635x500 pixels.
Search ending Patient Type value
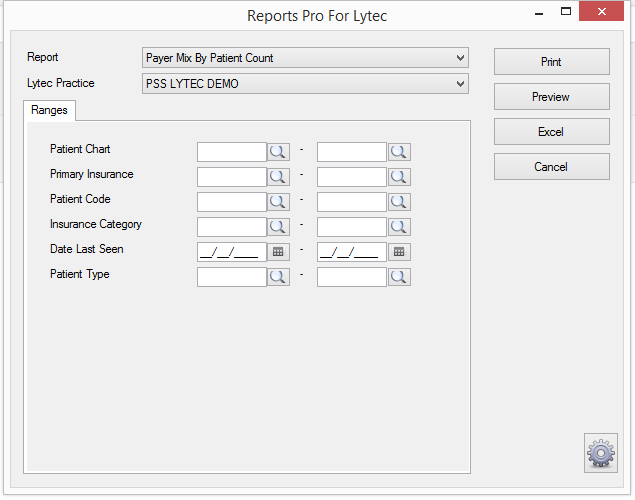pyautogui.click(x=399, y=277)
